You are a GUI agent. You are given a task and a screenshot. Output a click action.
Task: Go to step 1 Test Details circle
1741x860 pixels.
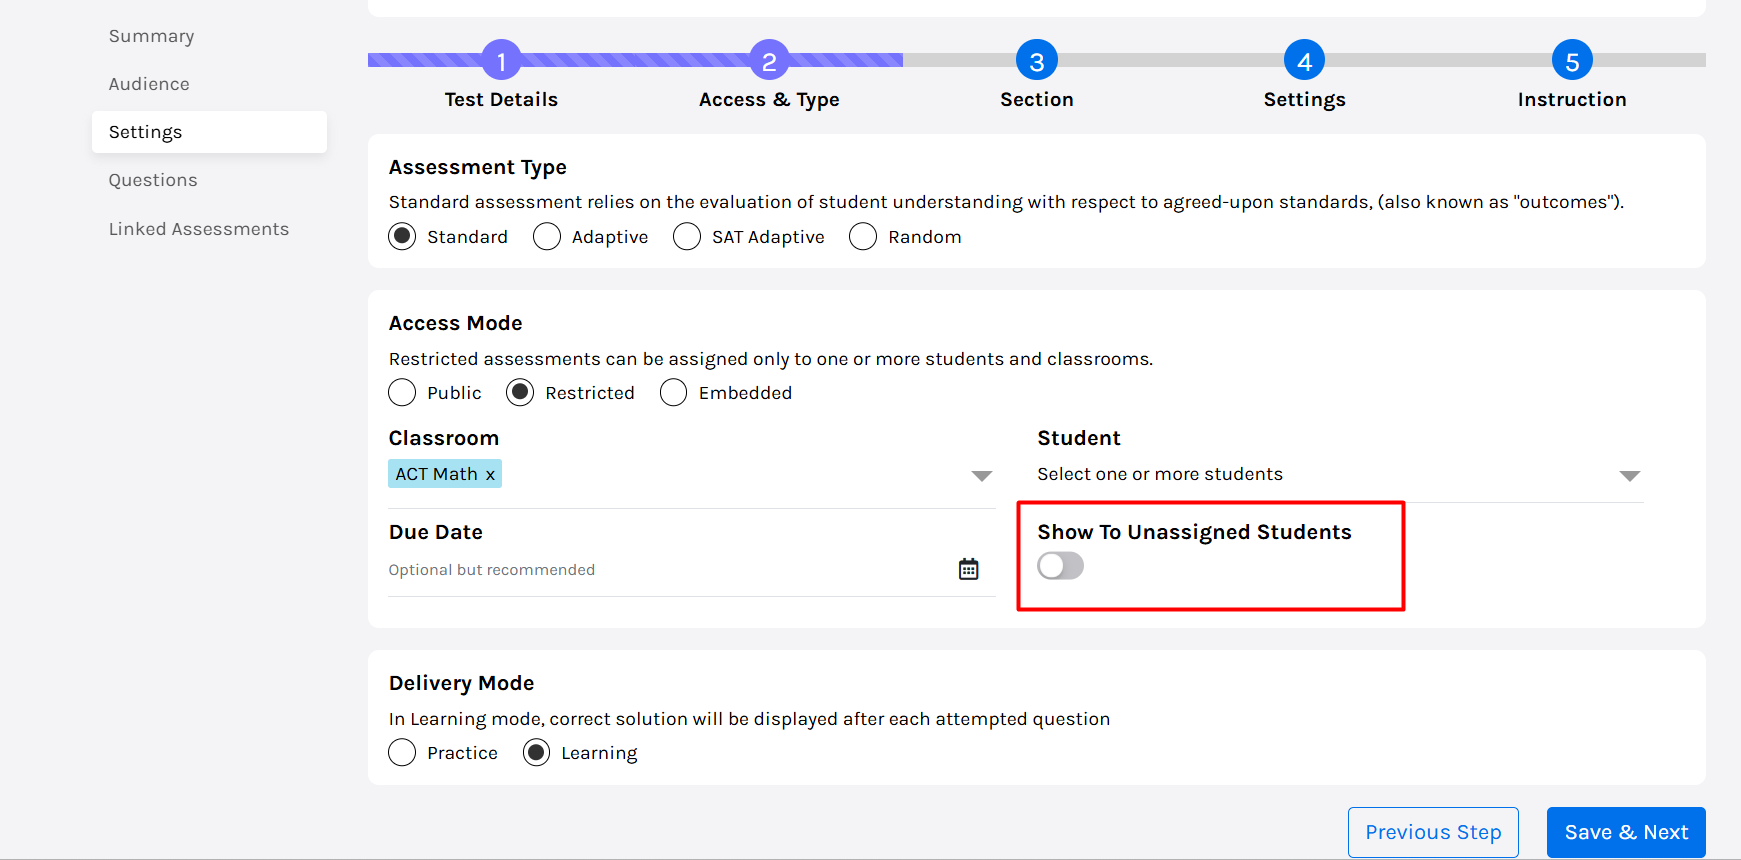click(x=501, y=61)
